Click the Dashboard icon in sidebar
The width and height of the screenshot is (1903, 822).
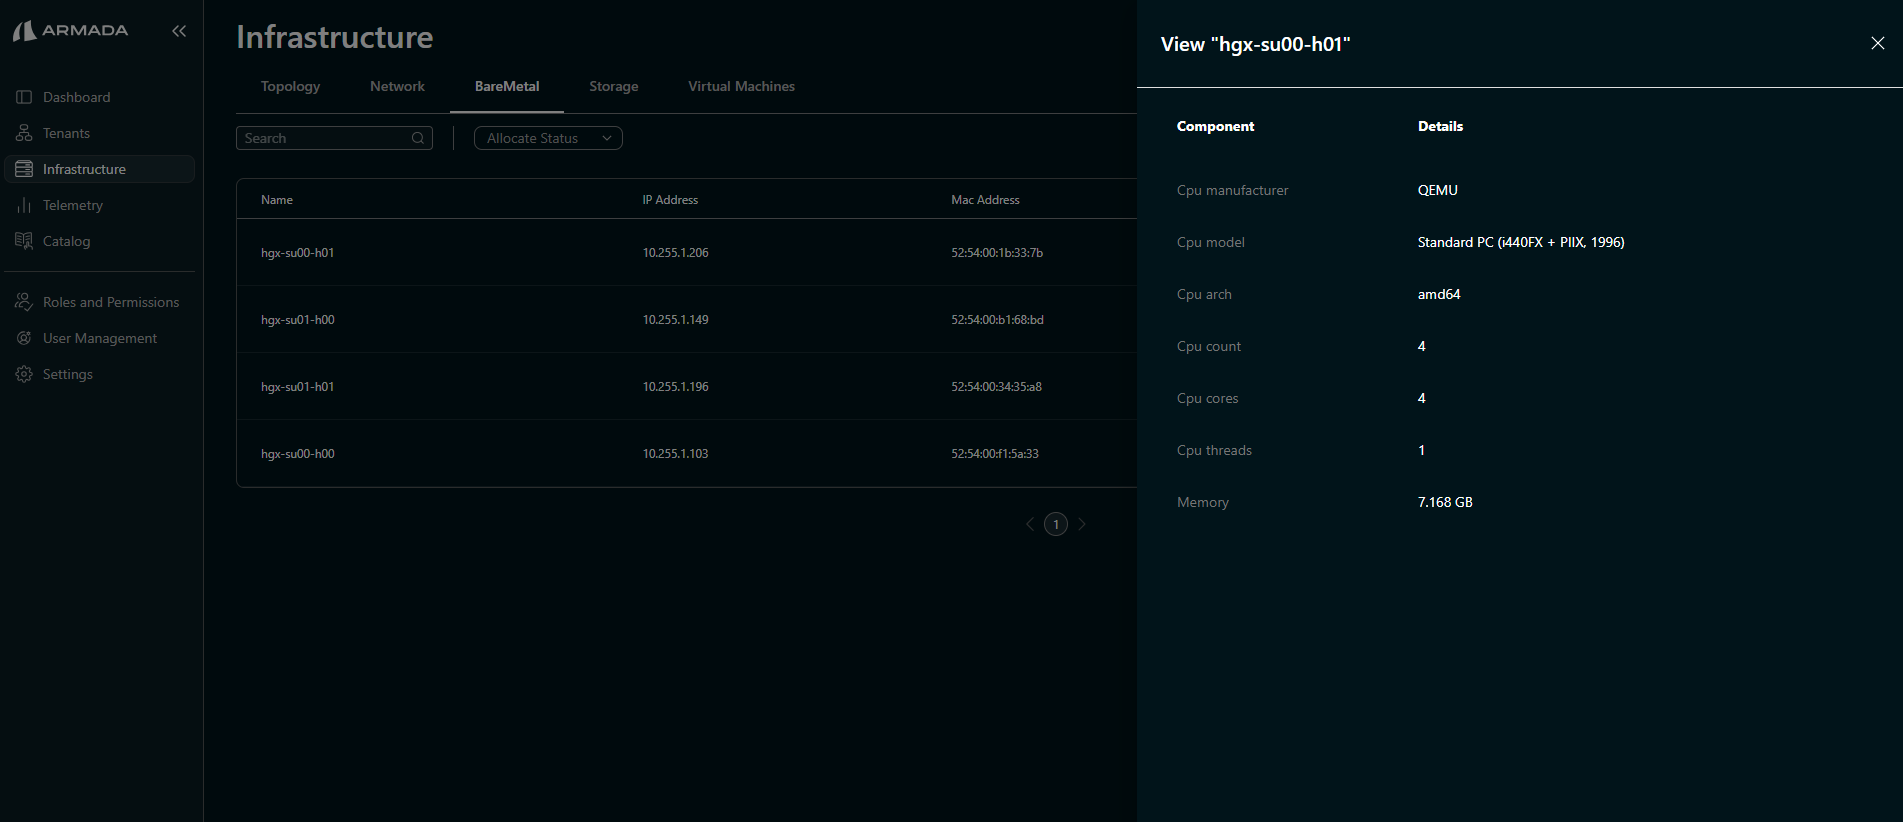[24, 97]
